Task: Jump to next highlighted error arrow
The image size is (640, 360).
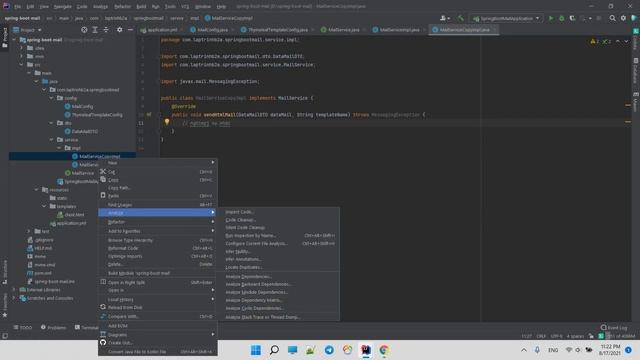Action: (x=626, y=42)
